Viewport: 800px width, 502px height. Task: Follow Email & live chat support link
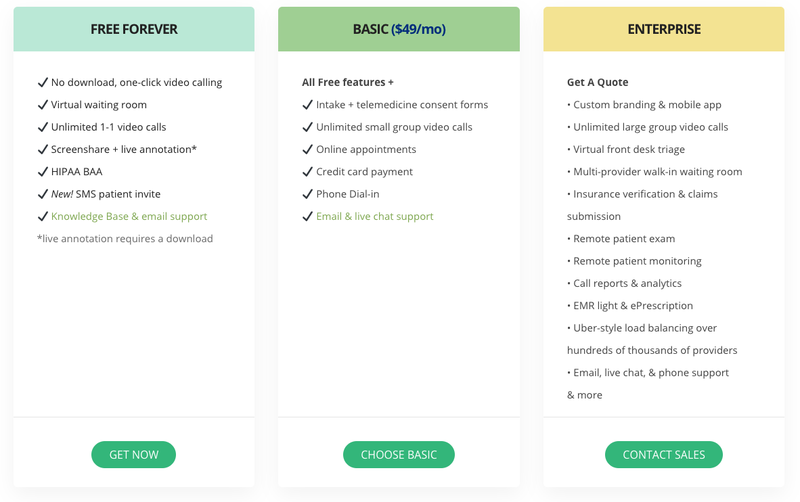point(374,216)
